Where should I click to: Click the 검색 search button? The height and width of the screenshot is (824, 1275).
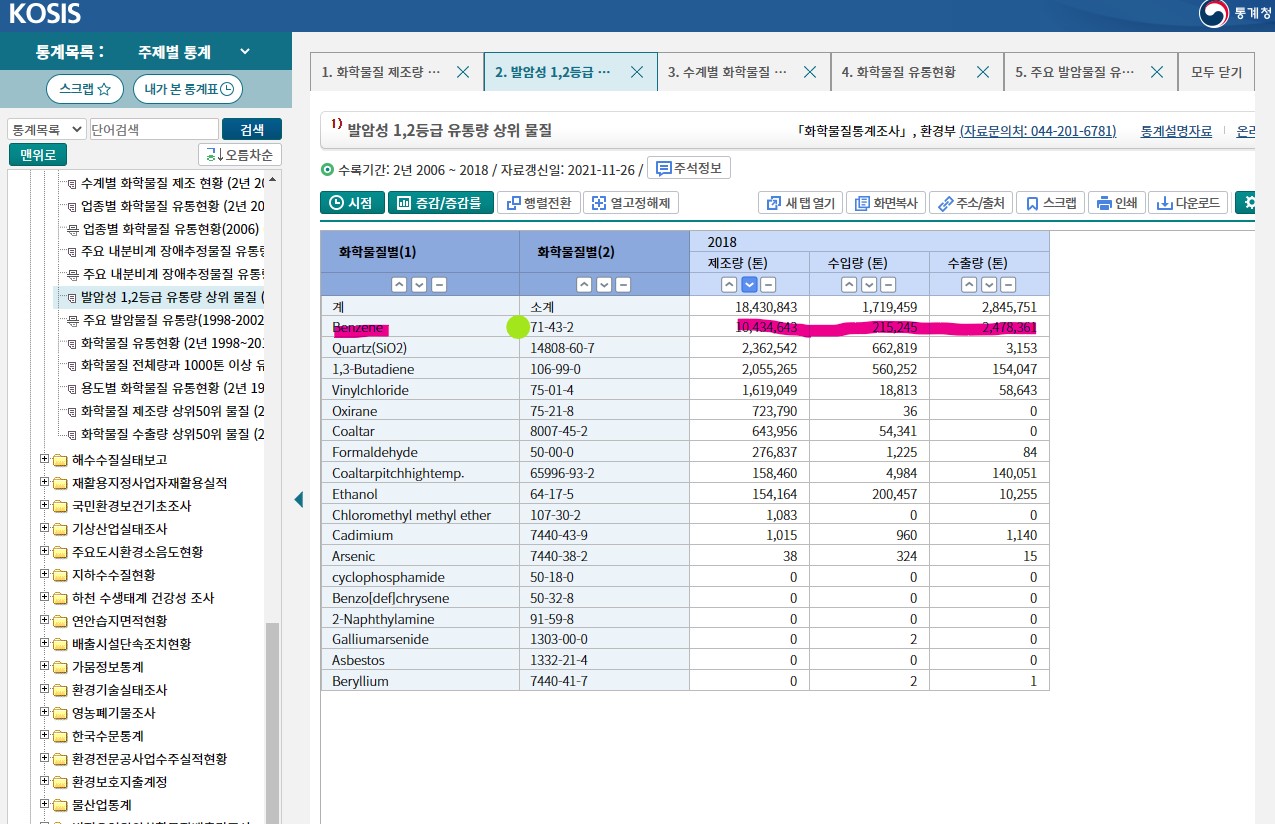coord(252,129)
